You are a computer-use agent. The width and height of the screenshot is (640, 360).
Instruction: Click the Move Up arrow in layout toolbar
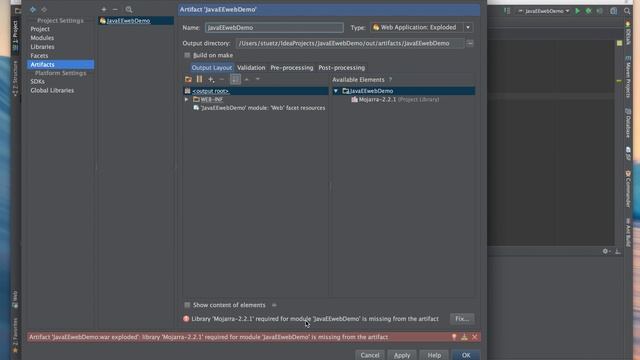247,79
